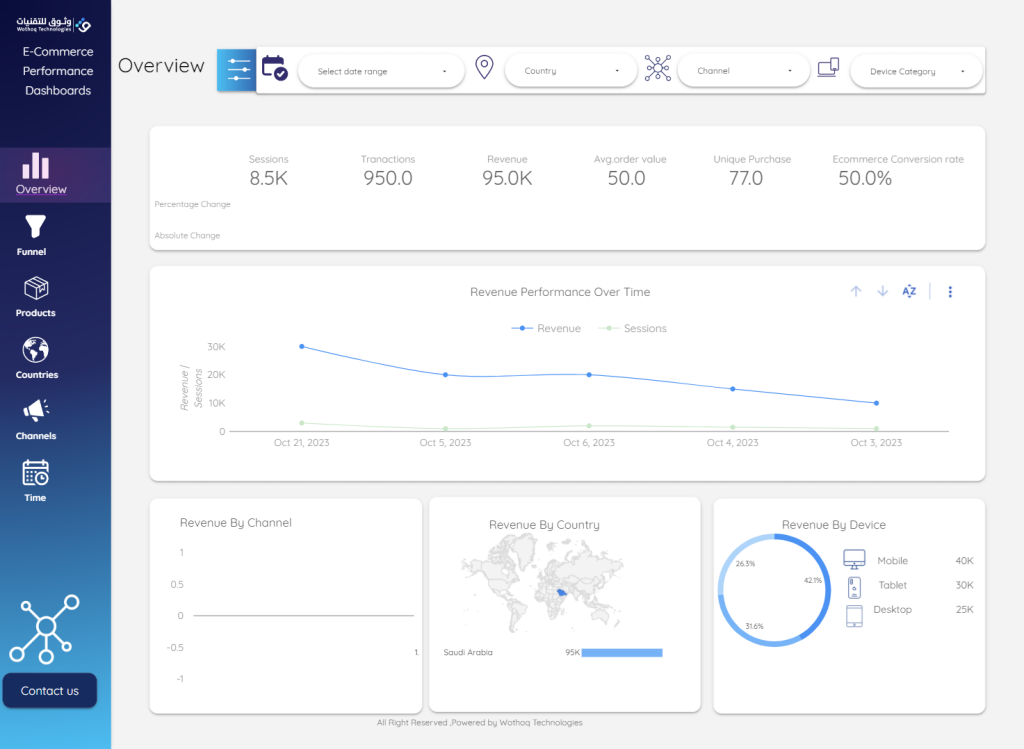
Task: Sort chart ascending with up arrow
Action: [856, 291]
